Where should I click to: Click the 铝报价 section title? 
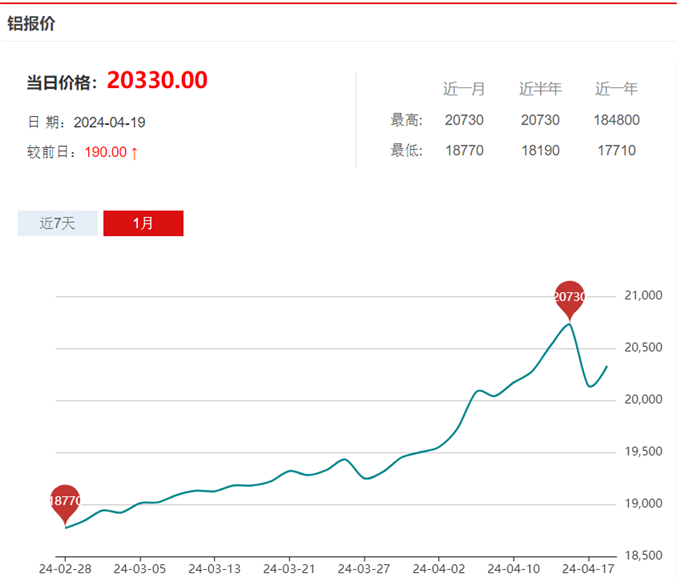(x=31, y=23)
